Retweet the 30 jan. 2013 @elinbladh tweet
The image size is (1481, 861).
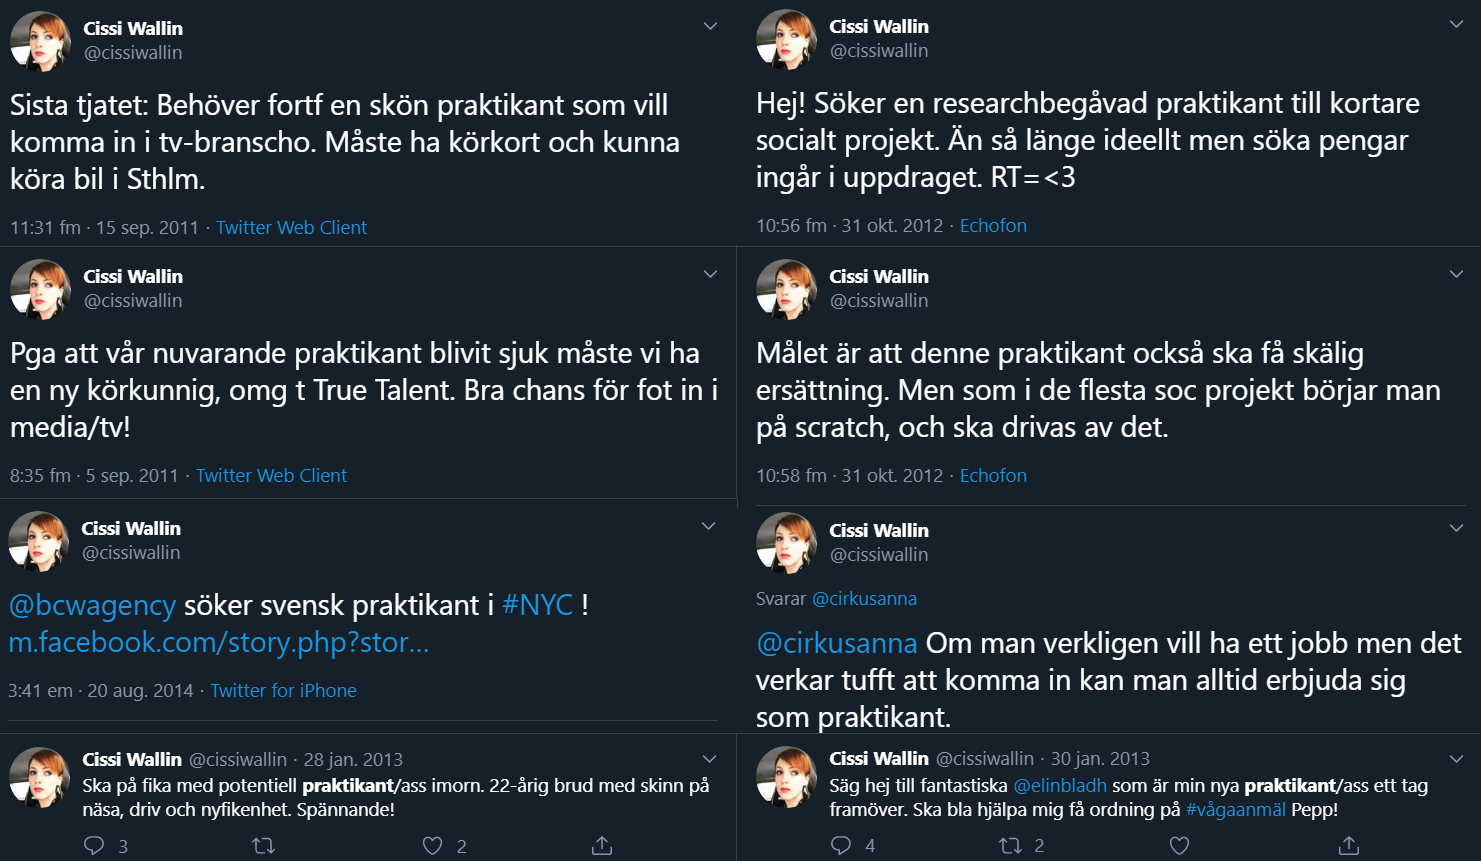point(1011,846)
